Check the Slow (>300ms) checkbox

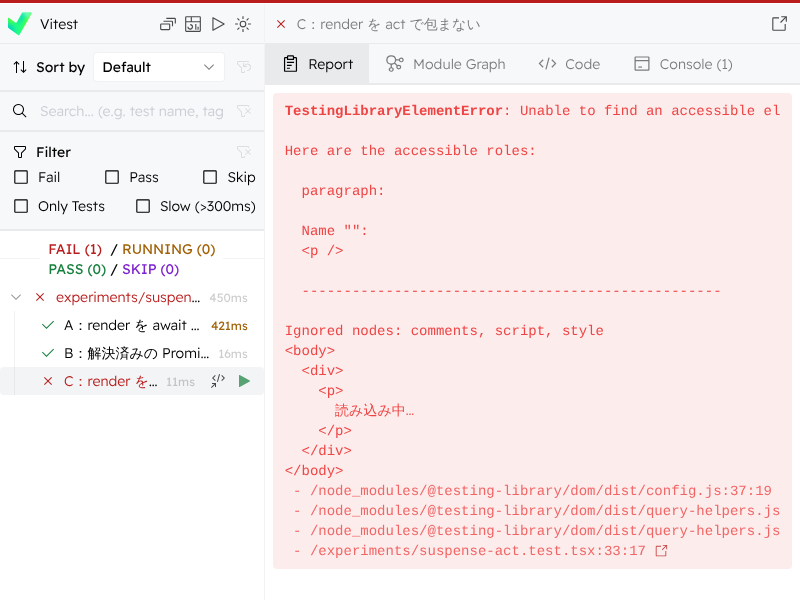143,206
